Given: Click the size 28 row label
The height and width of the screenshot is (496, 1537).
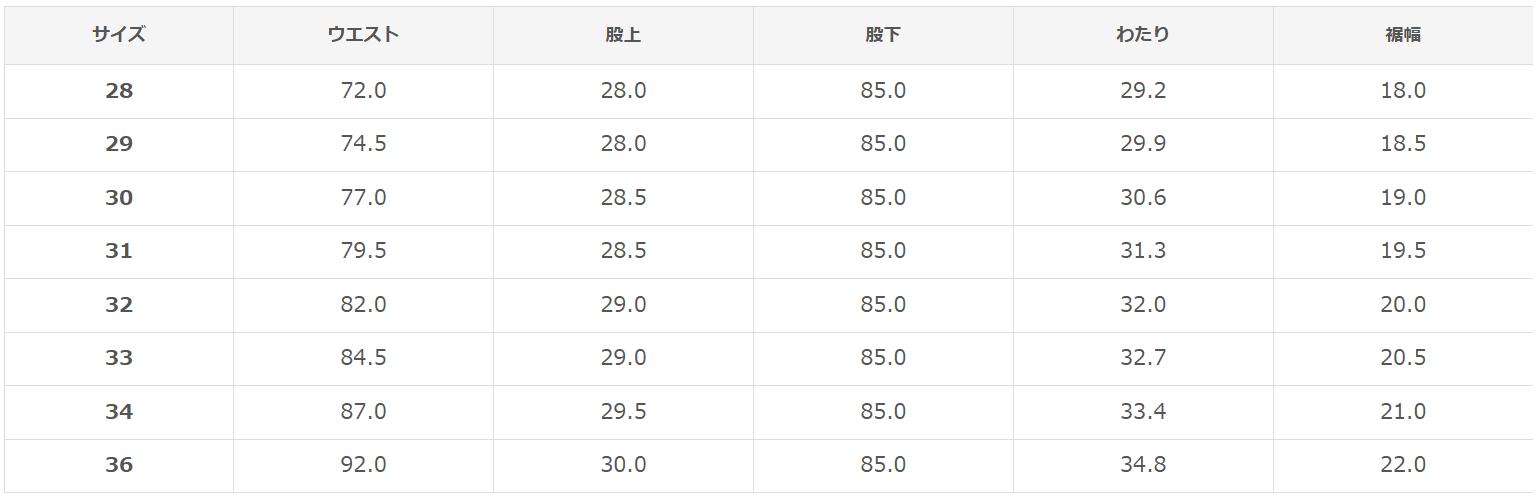Looking at the screenshot, I should [x=119, y=91].
